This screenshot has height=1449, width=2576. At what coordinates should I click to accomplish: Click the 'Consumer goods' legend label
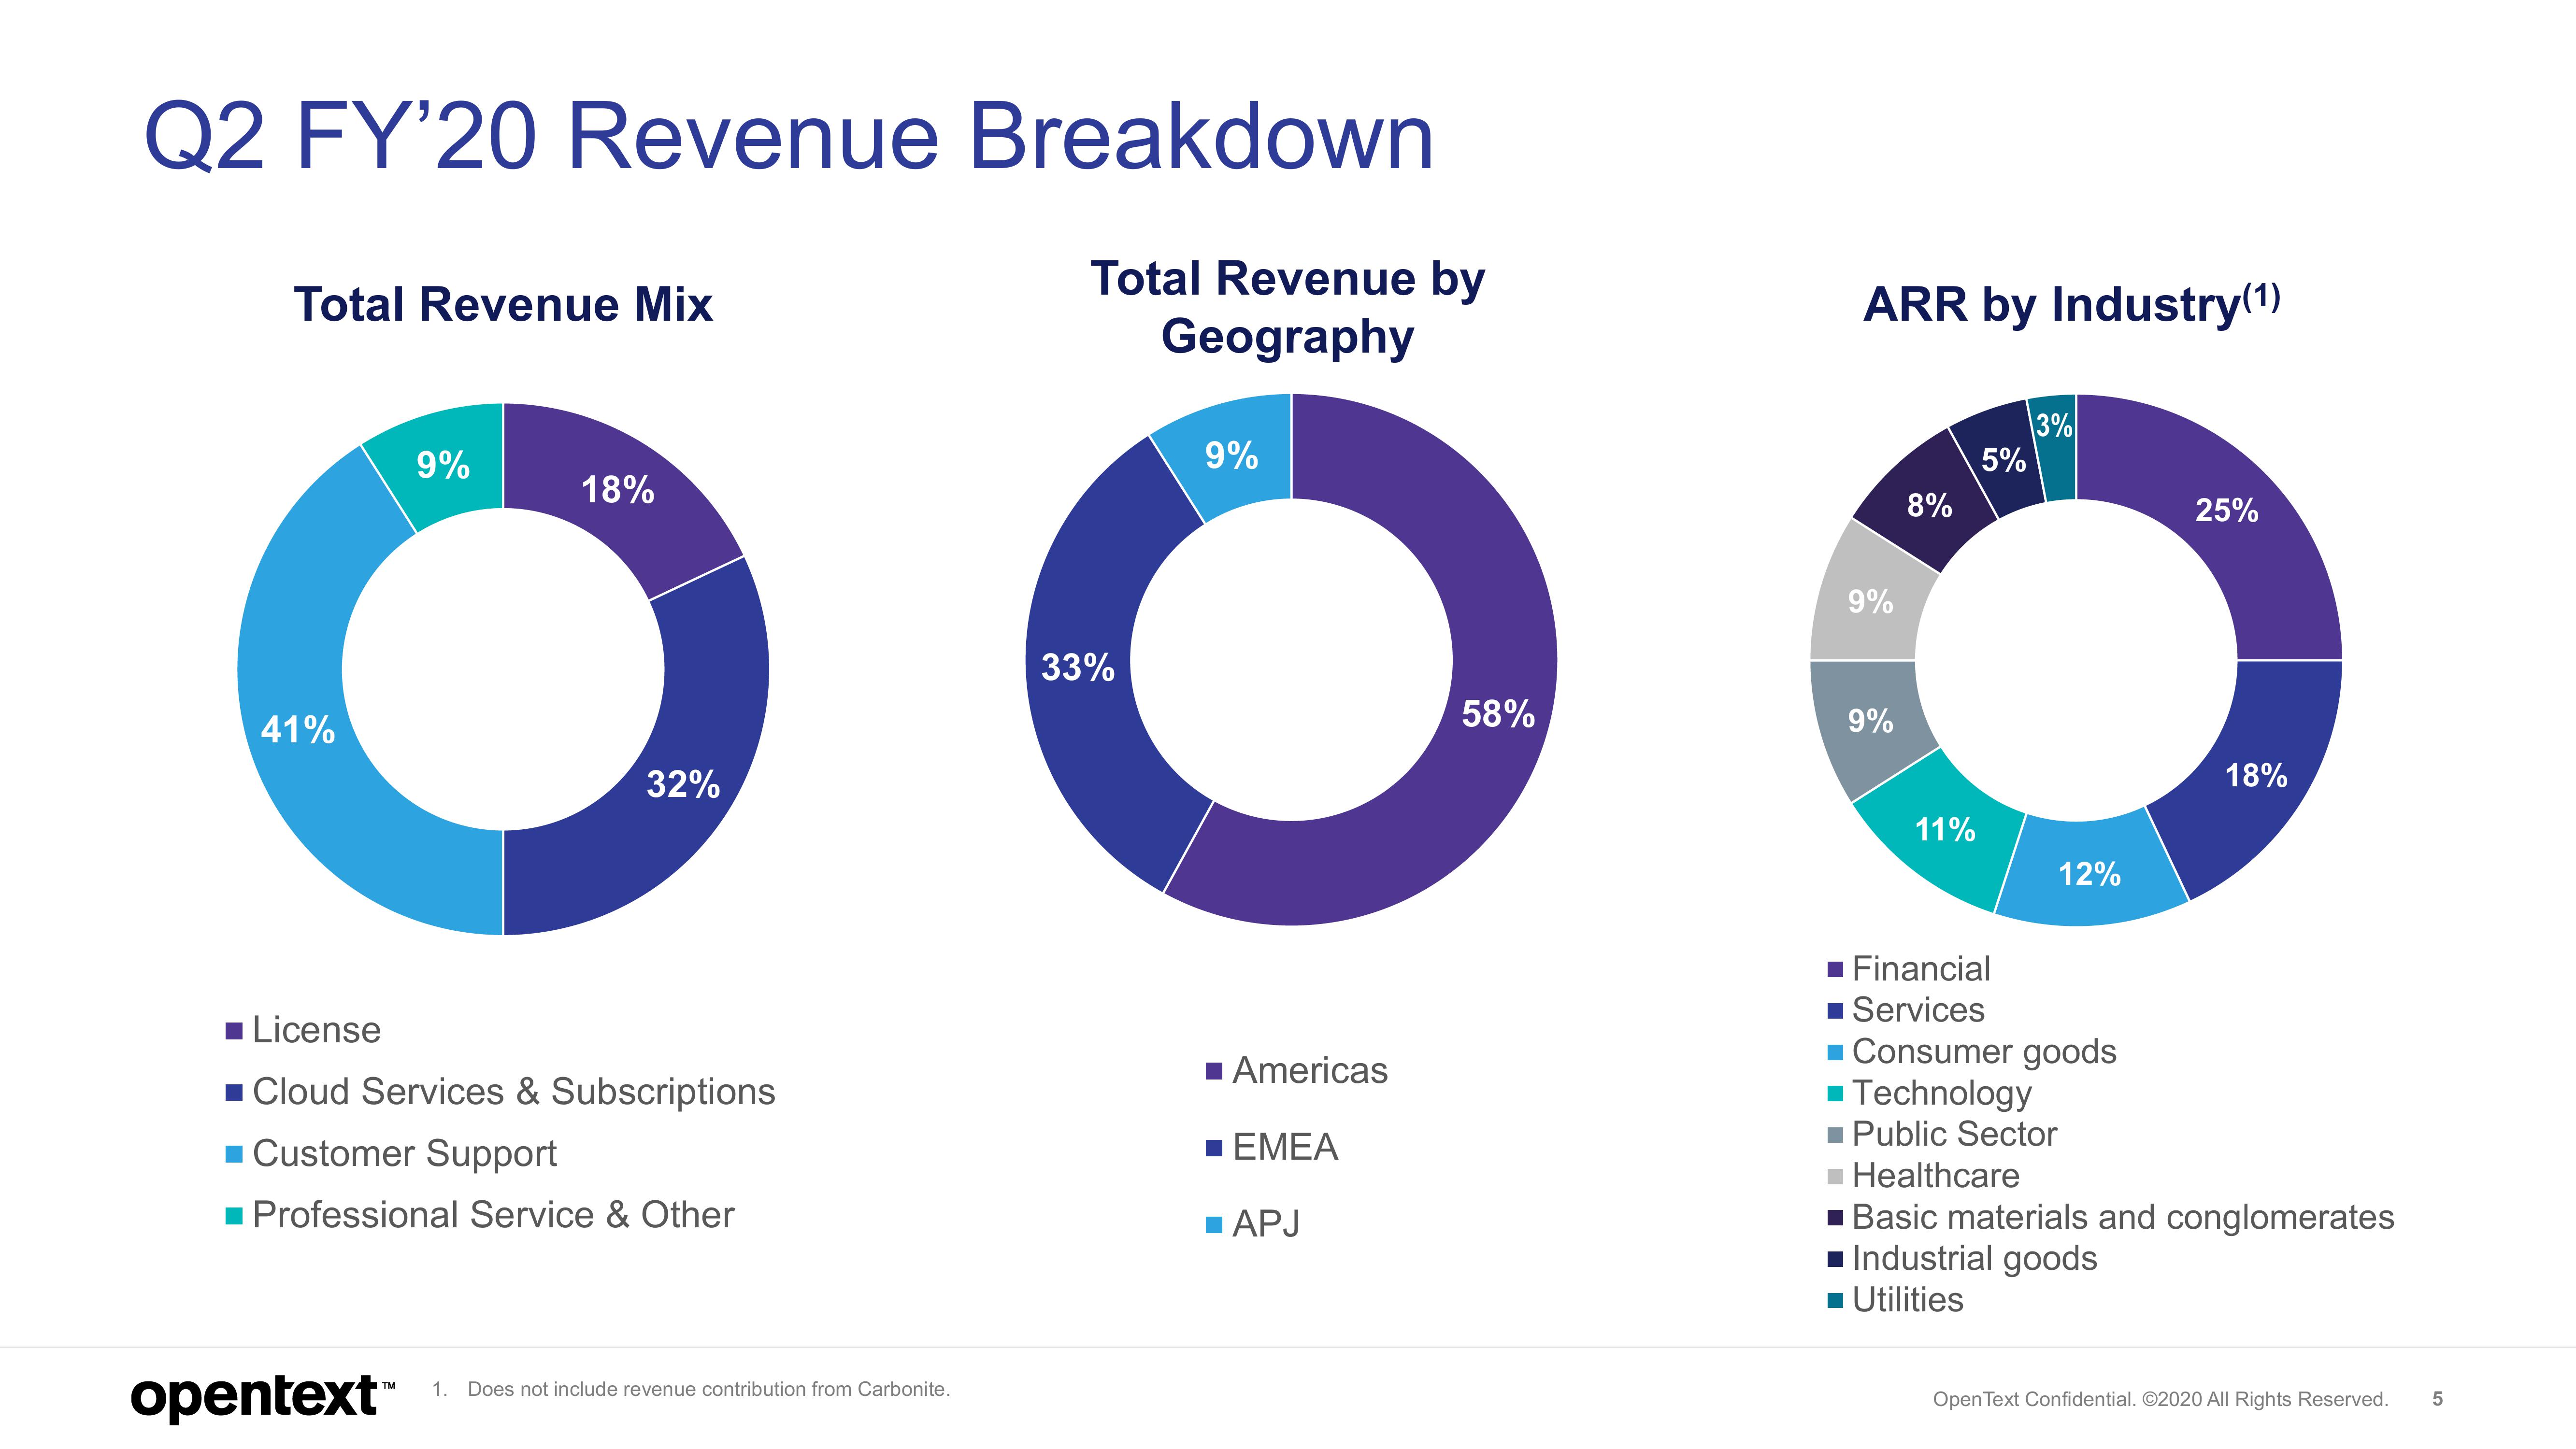(1984, 1053)
